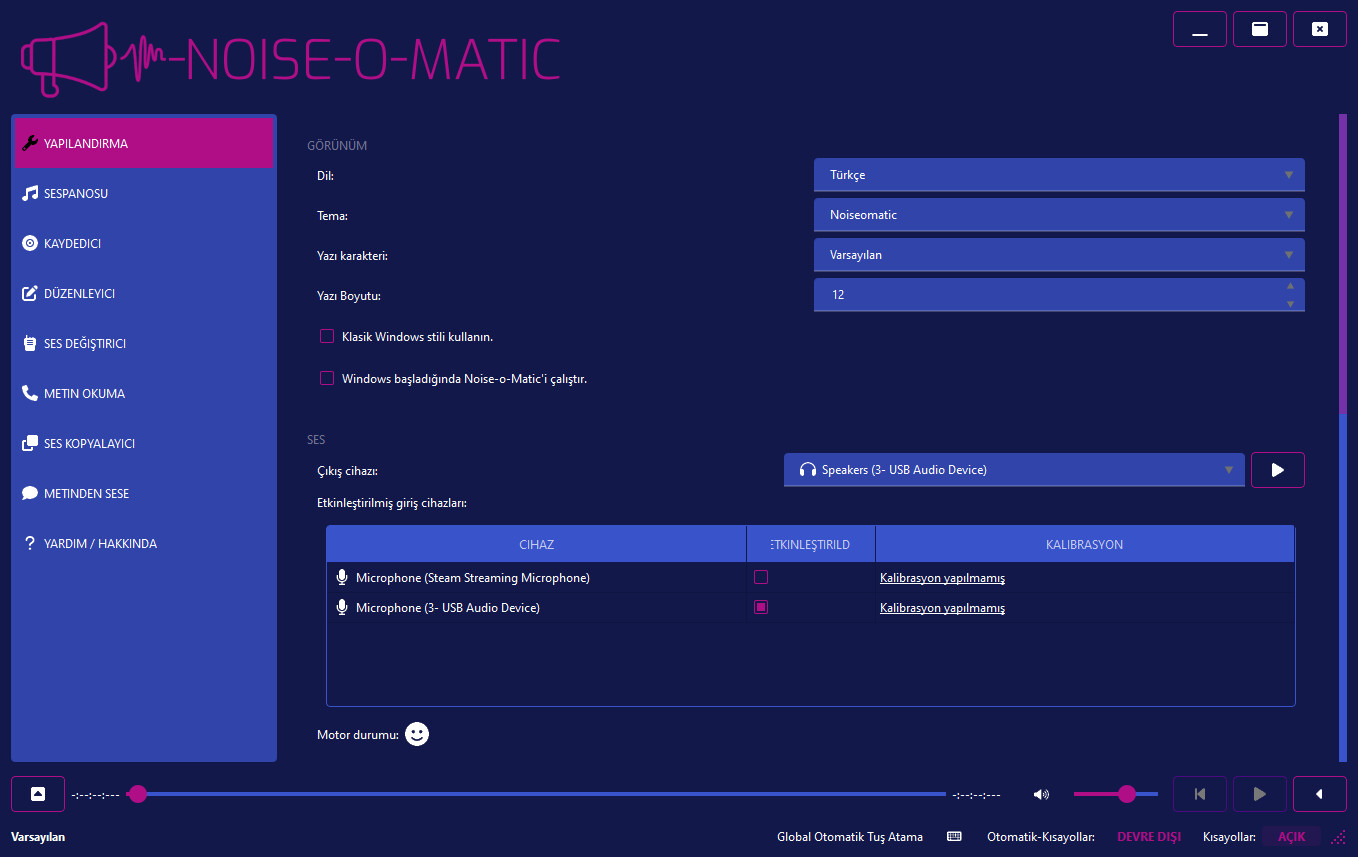The height and width of the screenshot is (857, 1358).
Task: Toggle Otomatik-Kısayollar DEVRE DIŞI status
Action: pos(1148,837)
